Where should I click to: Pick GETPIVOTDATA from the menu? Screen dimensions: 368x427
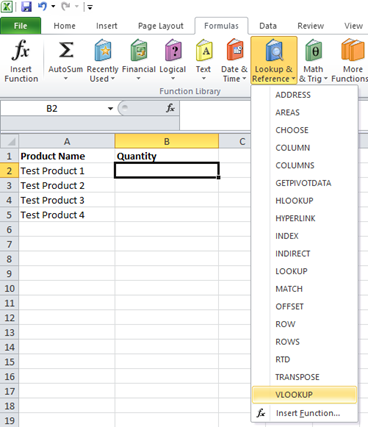pyautogui.click(x=304, y=183)
